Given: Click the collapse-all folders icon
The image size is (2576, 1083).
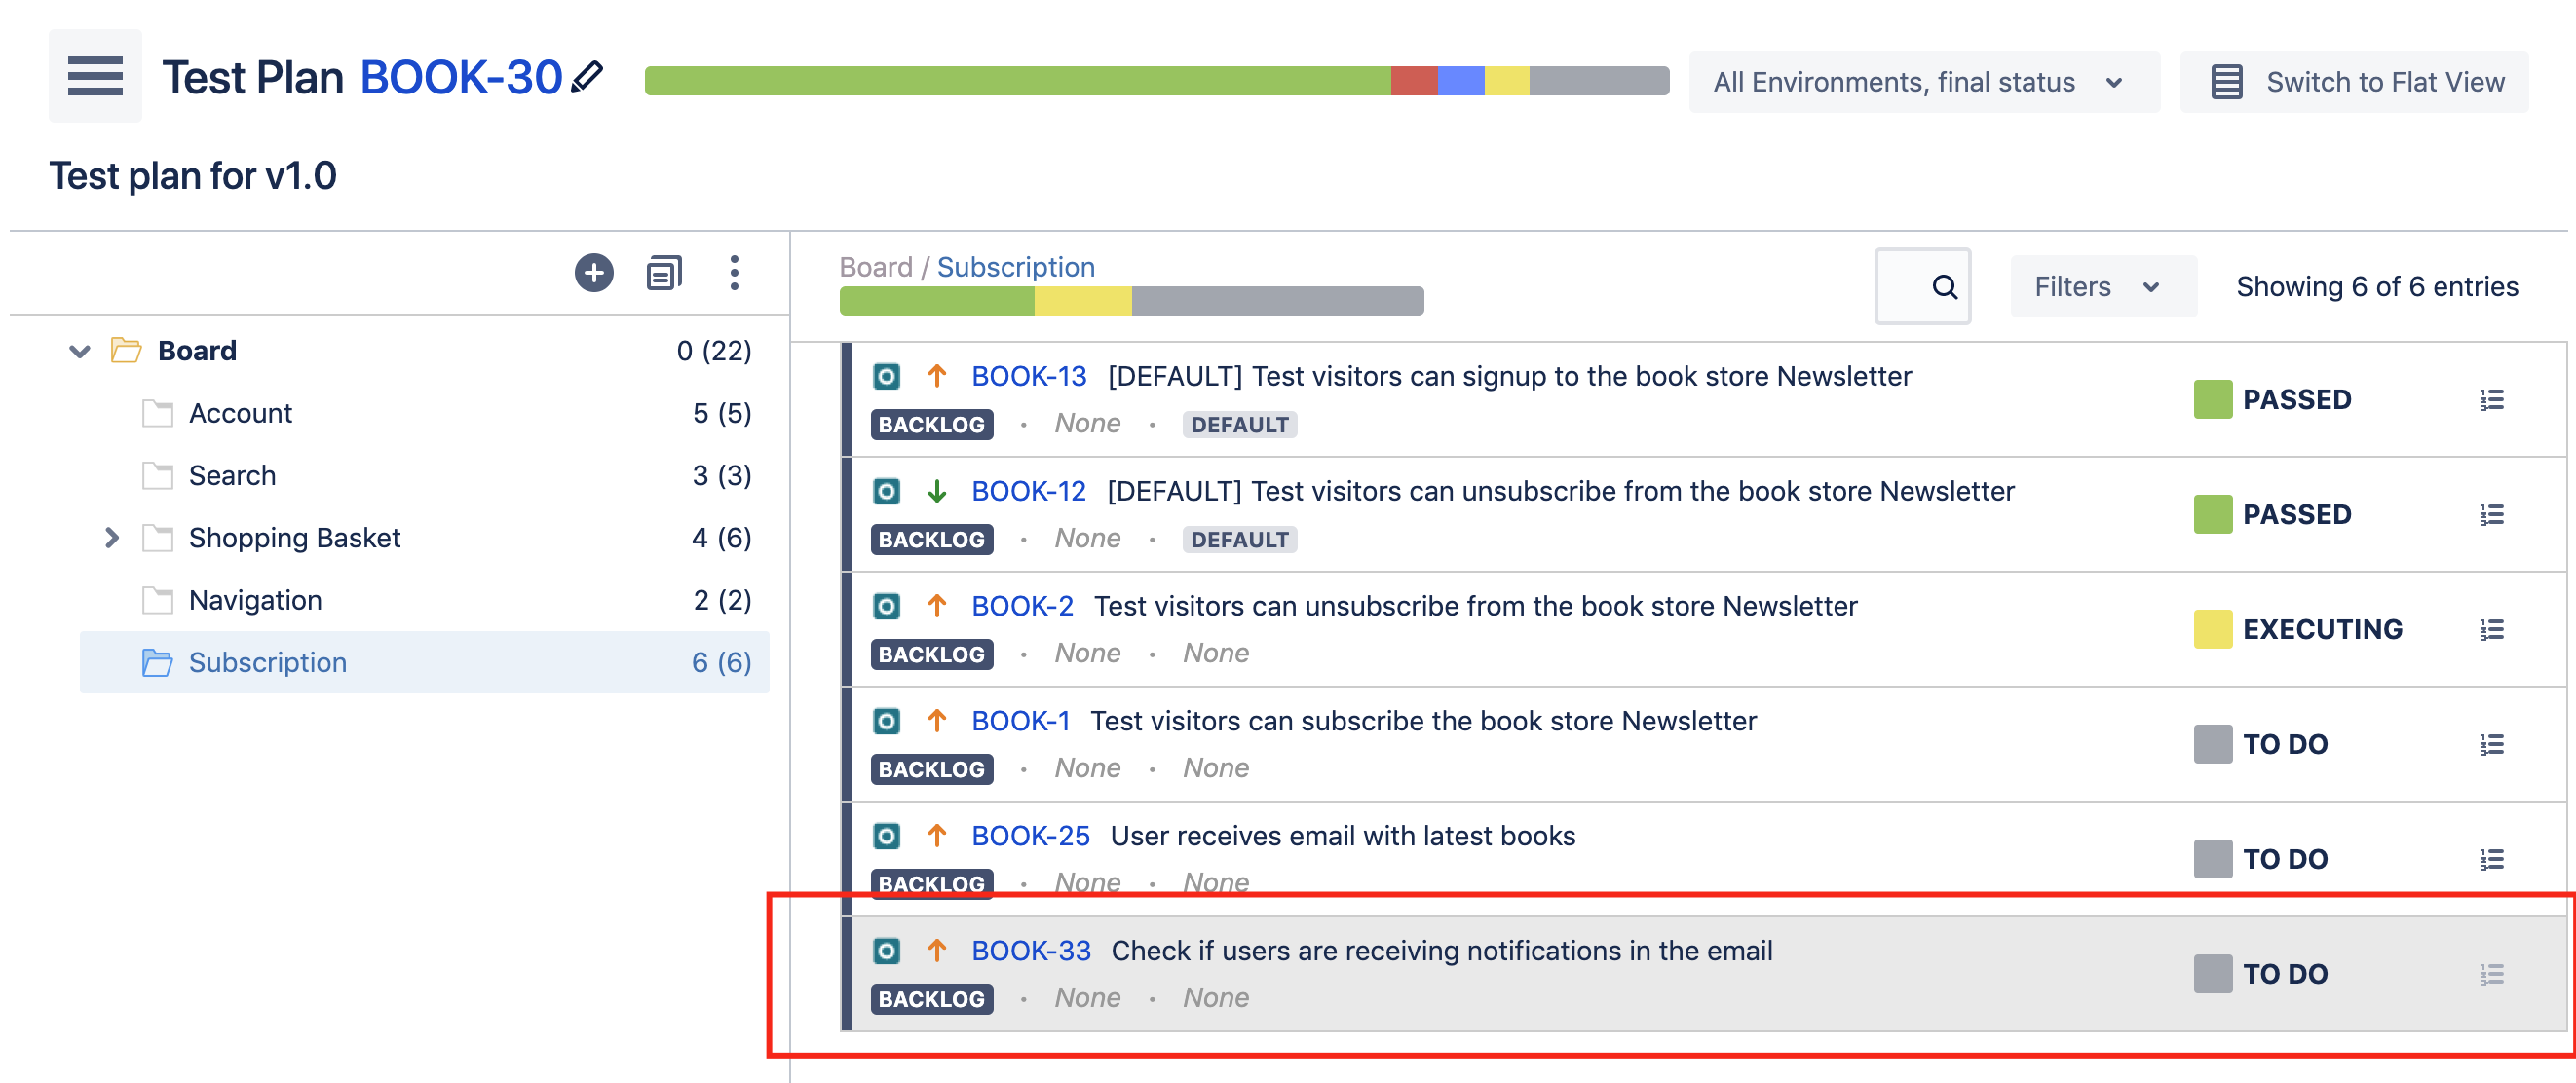Looking at the screenshot, I should click(x=664, y=272).
